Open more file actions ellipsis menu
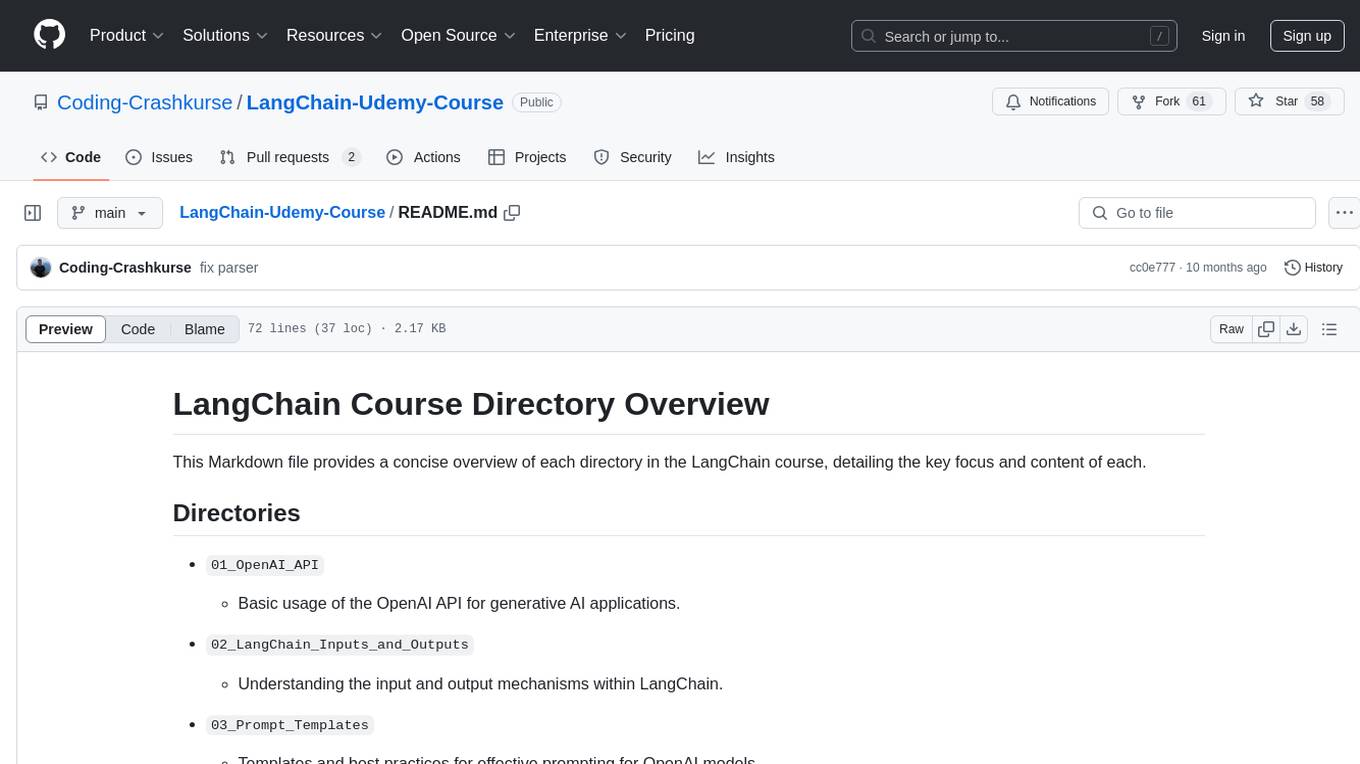This screenshot has height=764, width=1360. (x=1344, y=213)
